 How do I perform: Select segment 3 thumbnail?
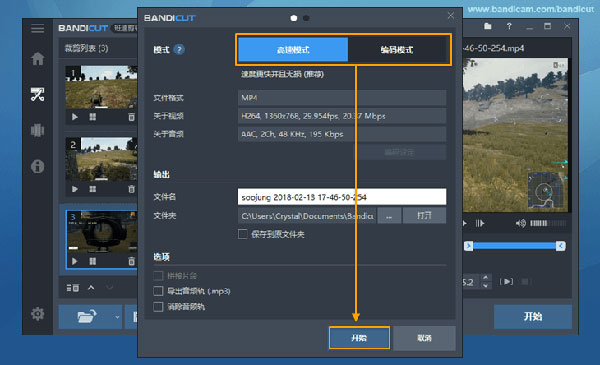(x=102, y=232)
